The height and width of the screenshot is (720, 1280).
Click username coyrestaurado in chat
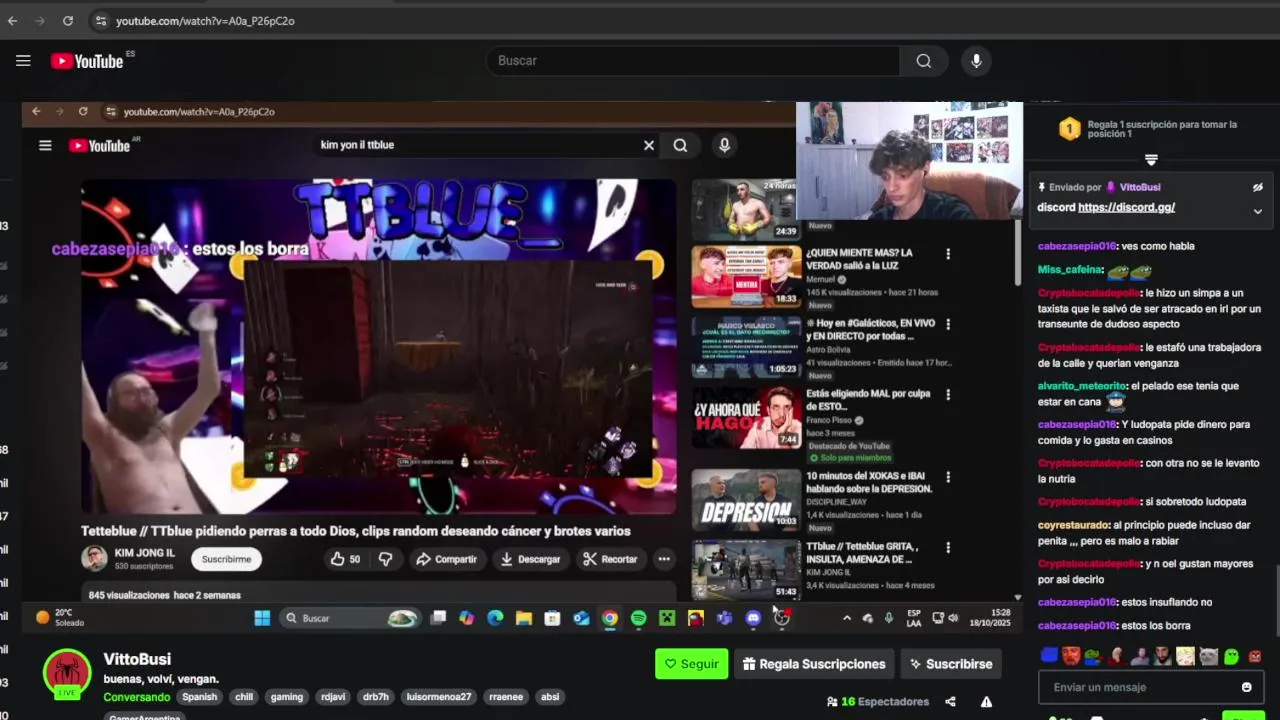click(x=1074, y=525)
